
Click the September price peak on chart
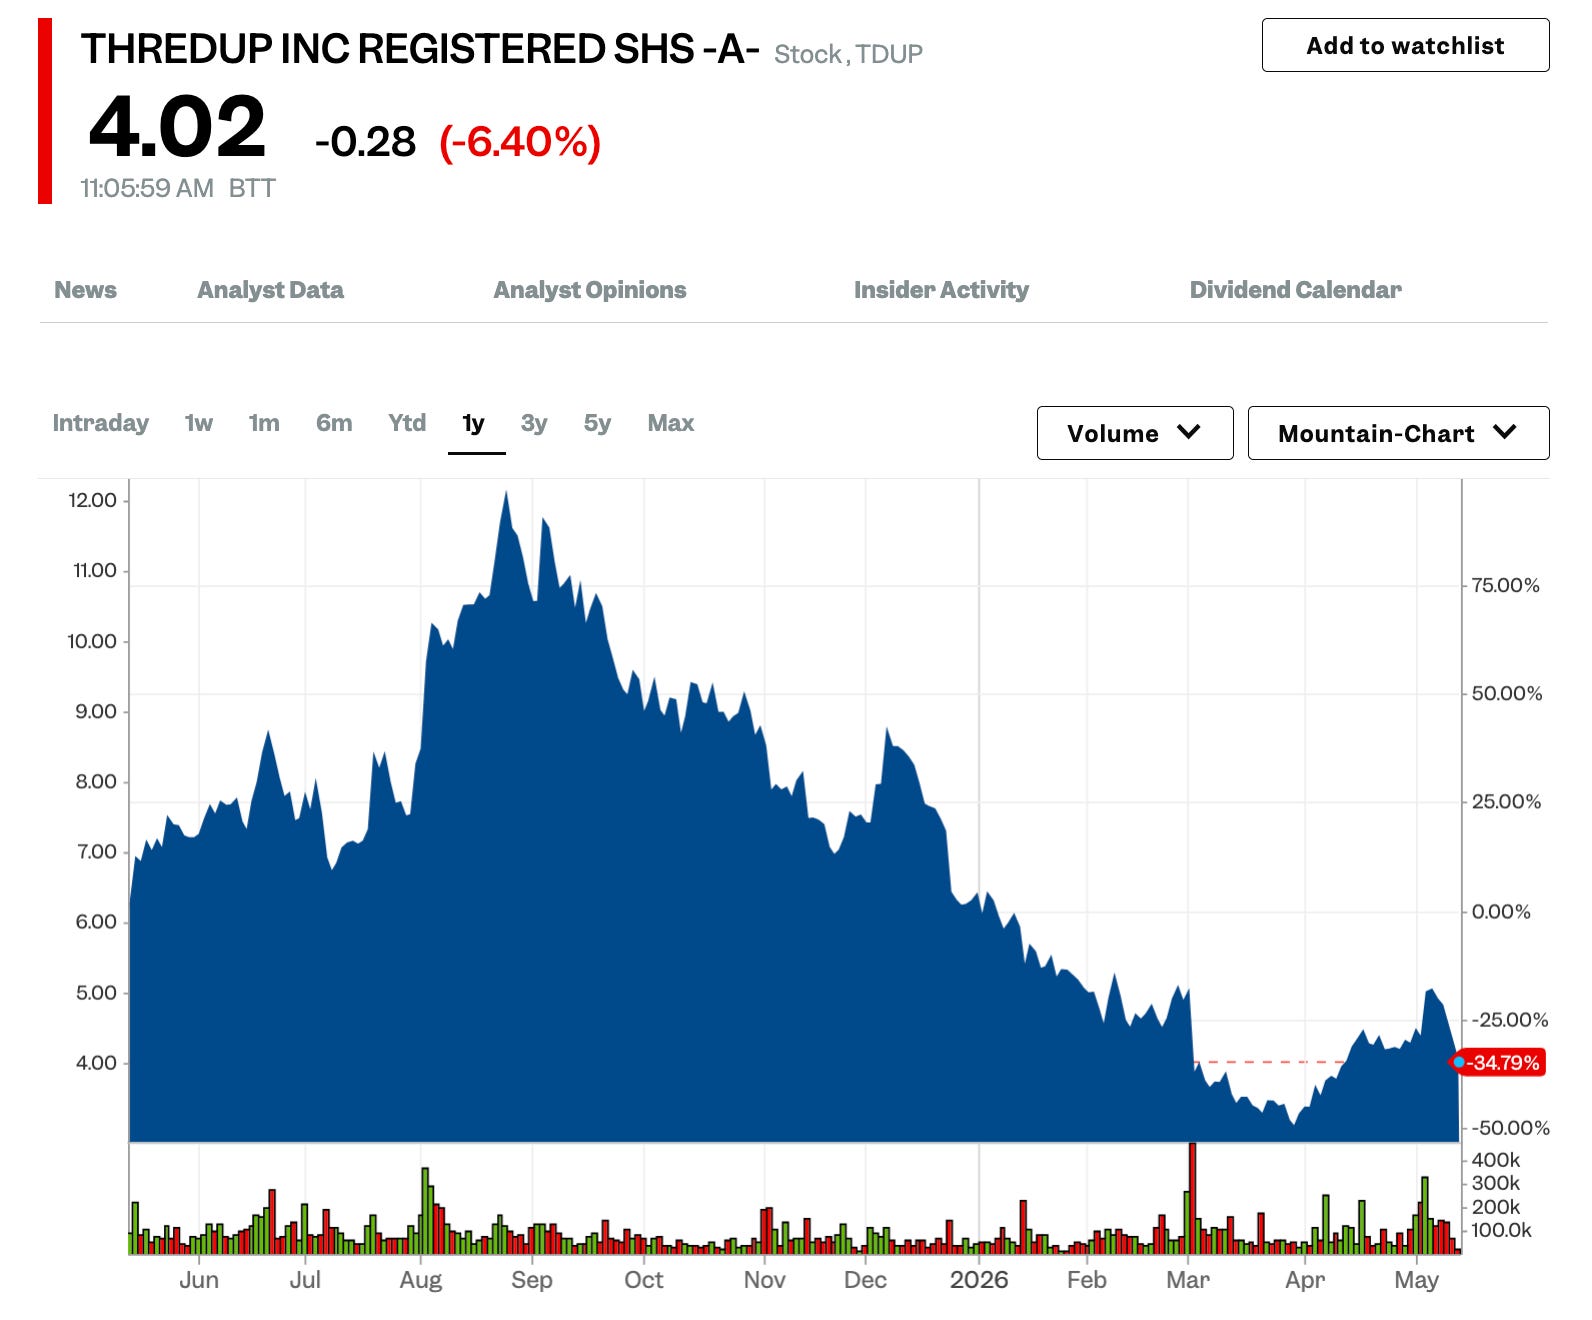(x=506, y=493)
